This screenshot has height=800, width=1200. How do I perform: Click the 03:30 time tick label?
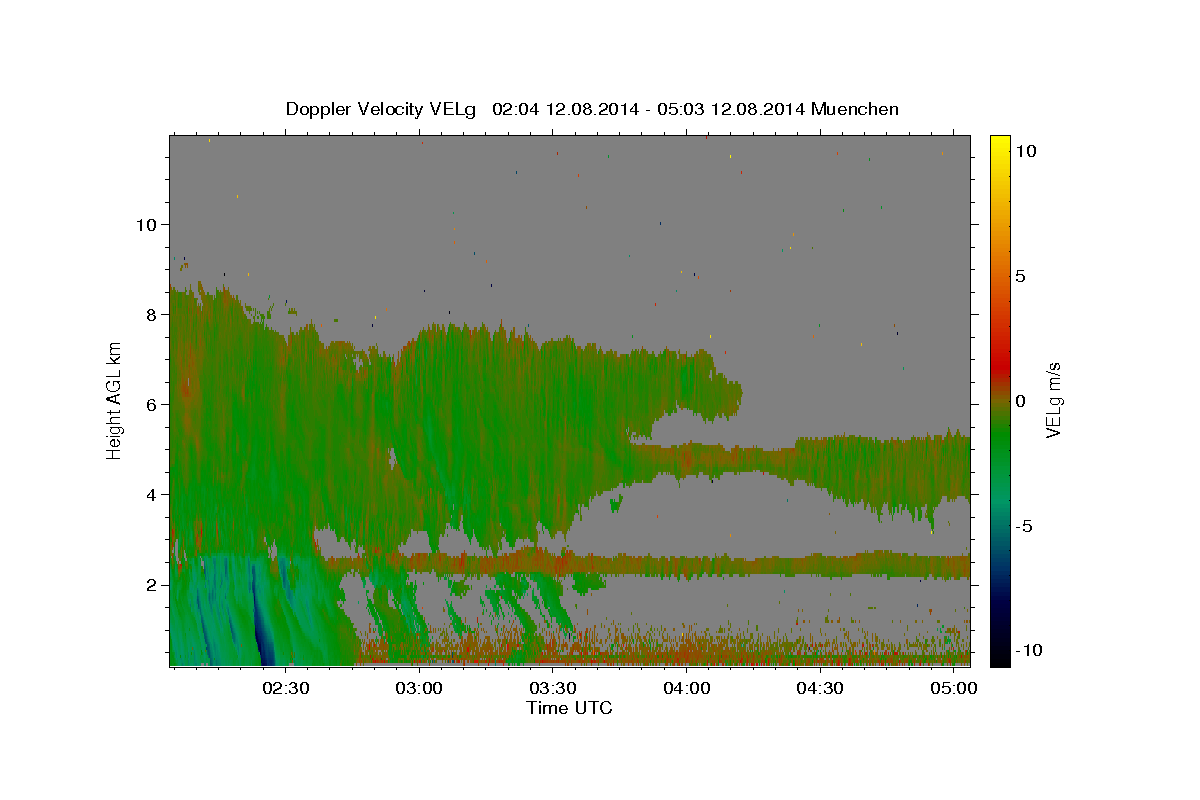[x=553, y=688]
